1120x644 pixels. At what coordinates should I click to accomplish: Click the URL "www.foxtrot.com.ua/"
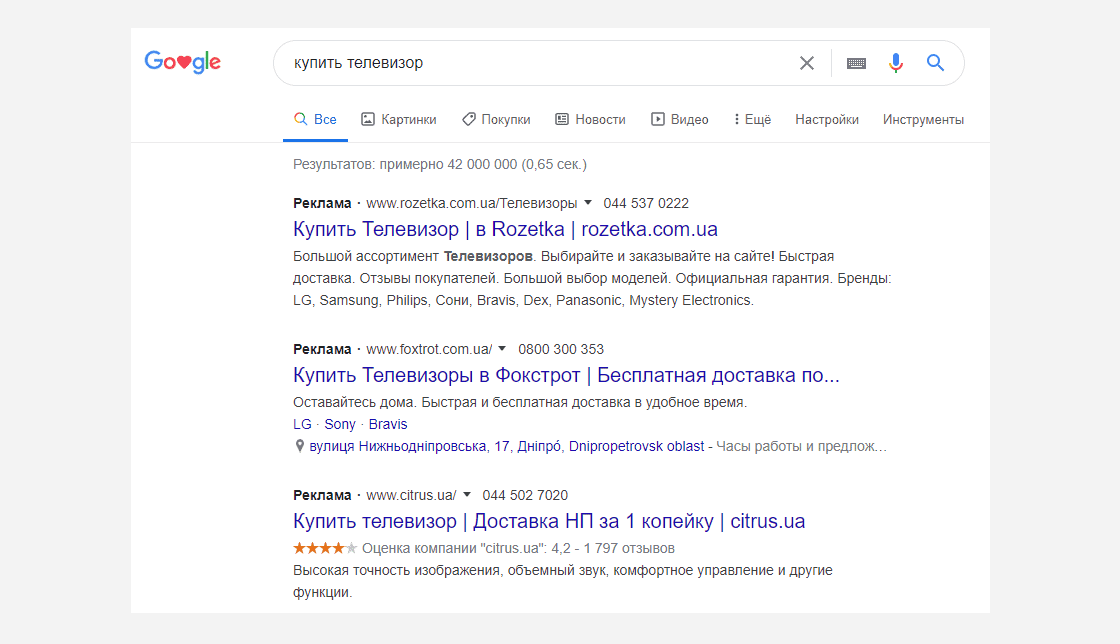coord(429,349)
